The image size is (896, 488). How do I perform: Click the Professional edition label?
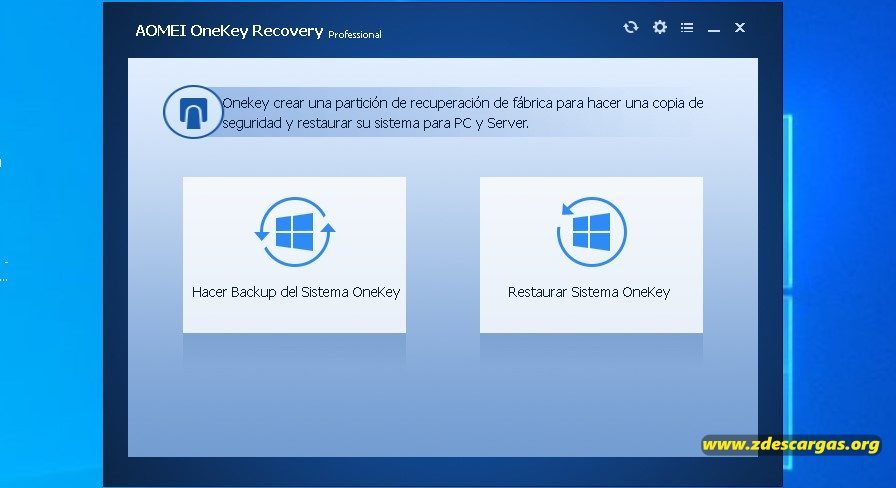[x=355, y=35]
